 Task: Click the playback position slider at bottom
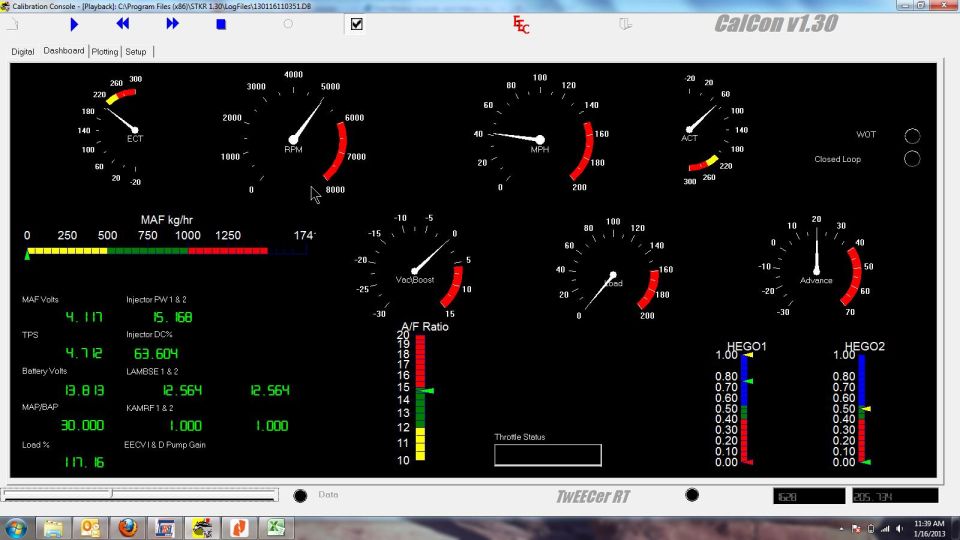140,493
